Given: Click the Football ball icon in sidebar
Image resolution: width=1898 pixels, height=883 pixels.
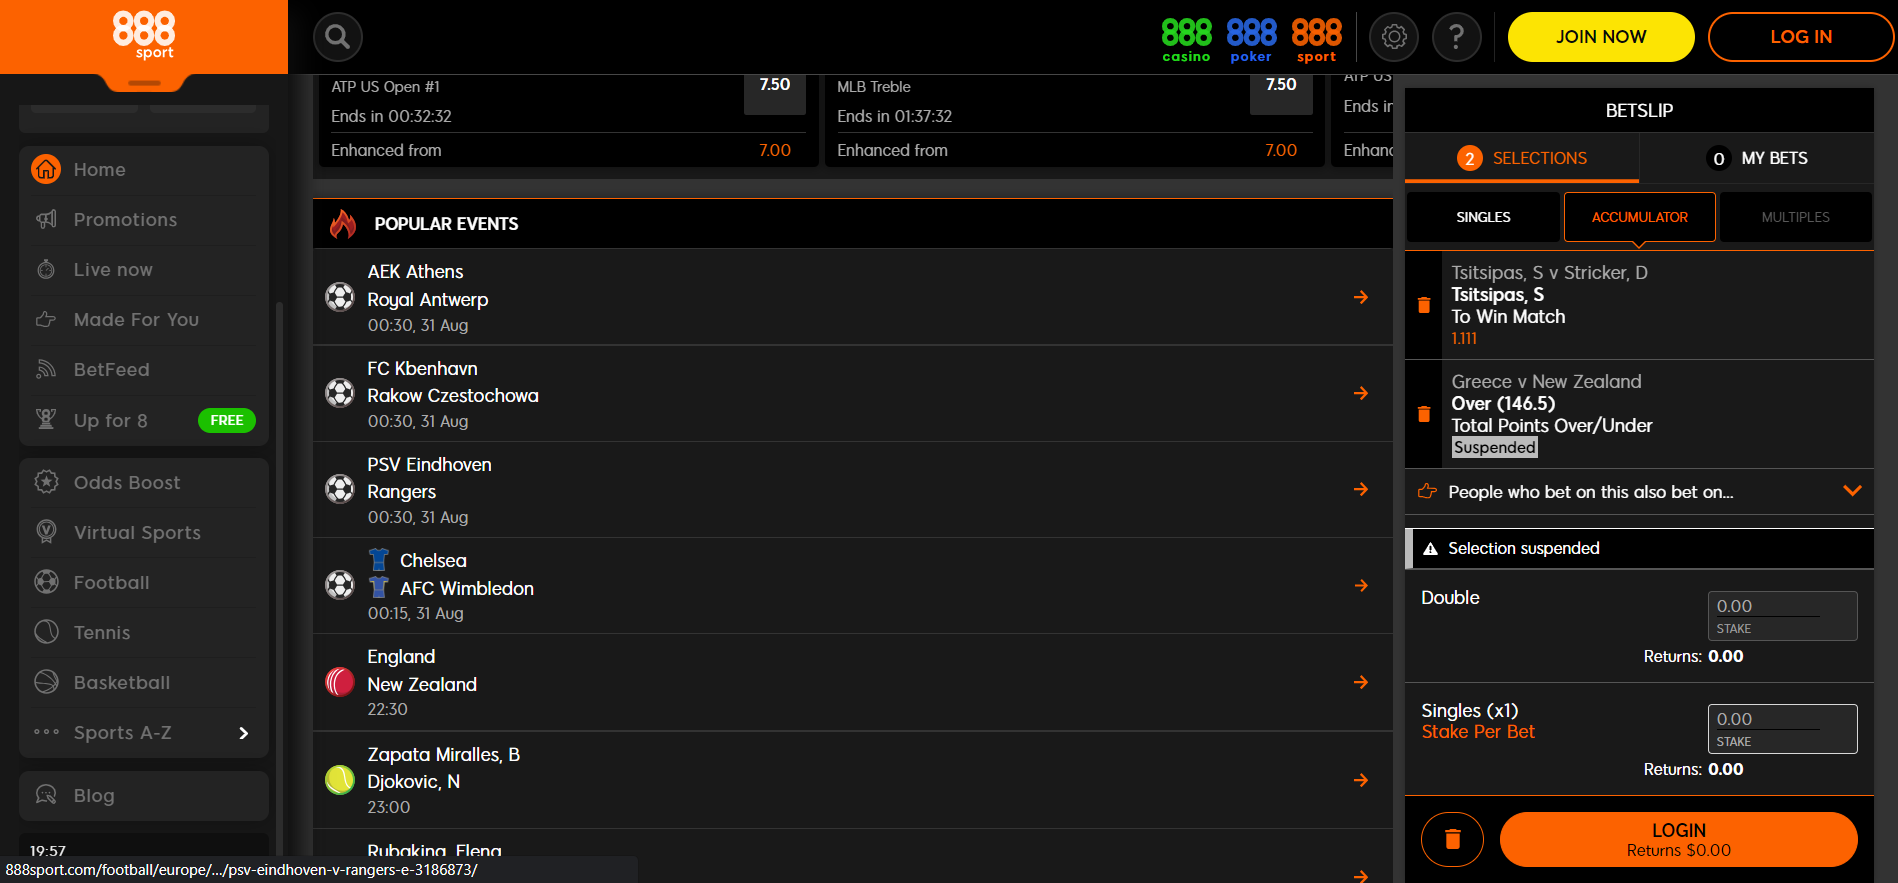Looking at the screenshot, I should [x=46, y=581].
